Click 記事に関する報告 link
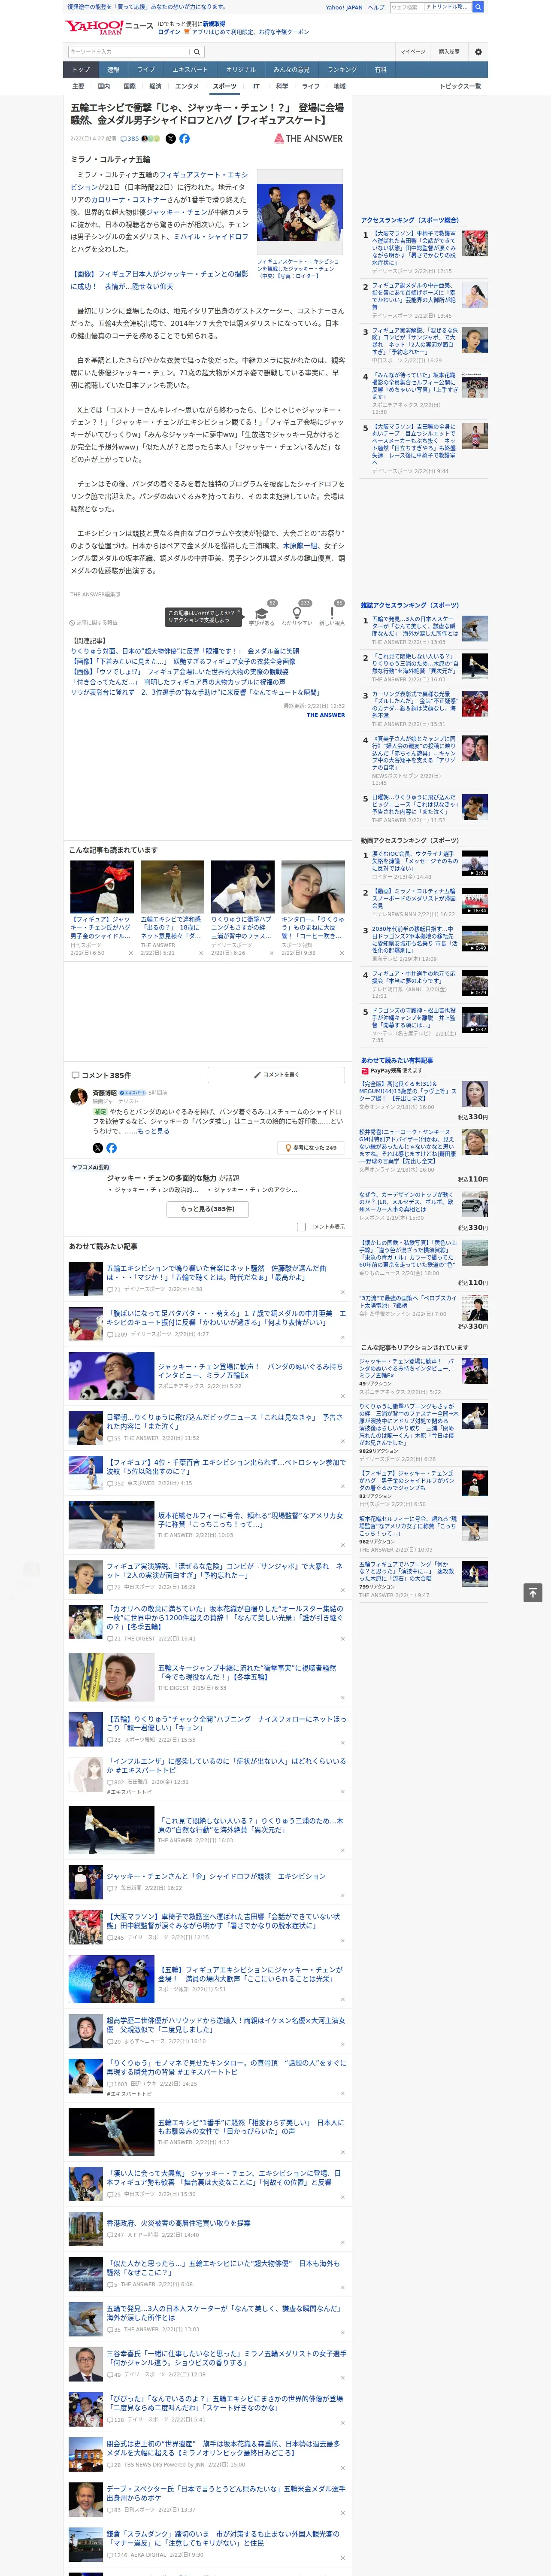Image resolution: width=551 pixels, height=2576 pixels. tap(94, 622)
